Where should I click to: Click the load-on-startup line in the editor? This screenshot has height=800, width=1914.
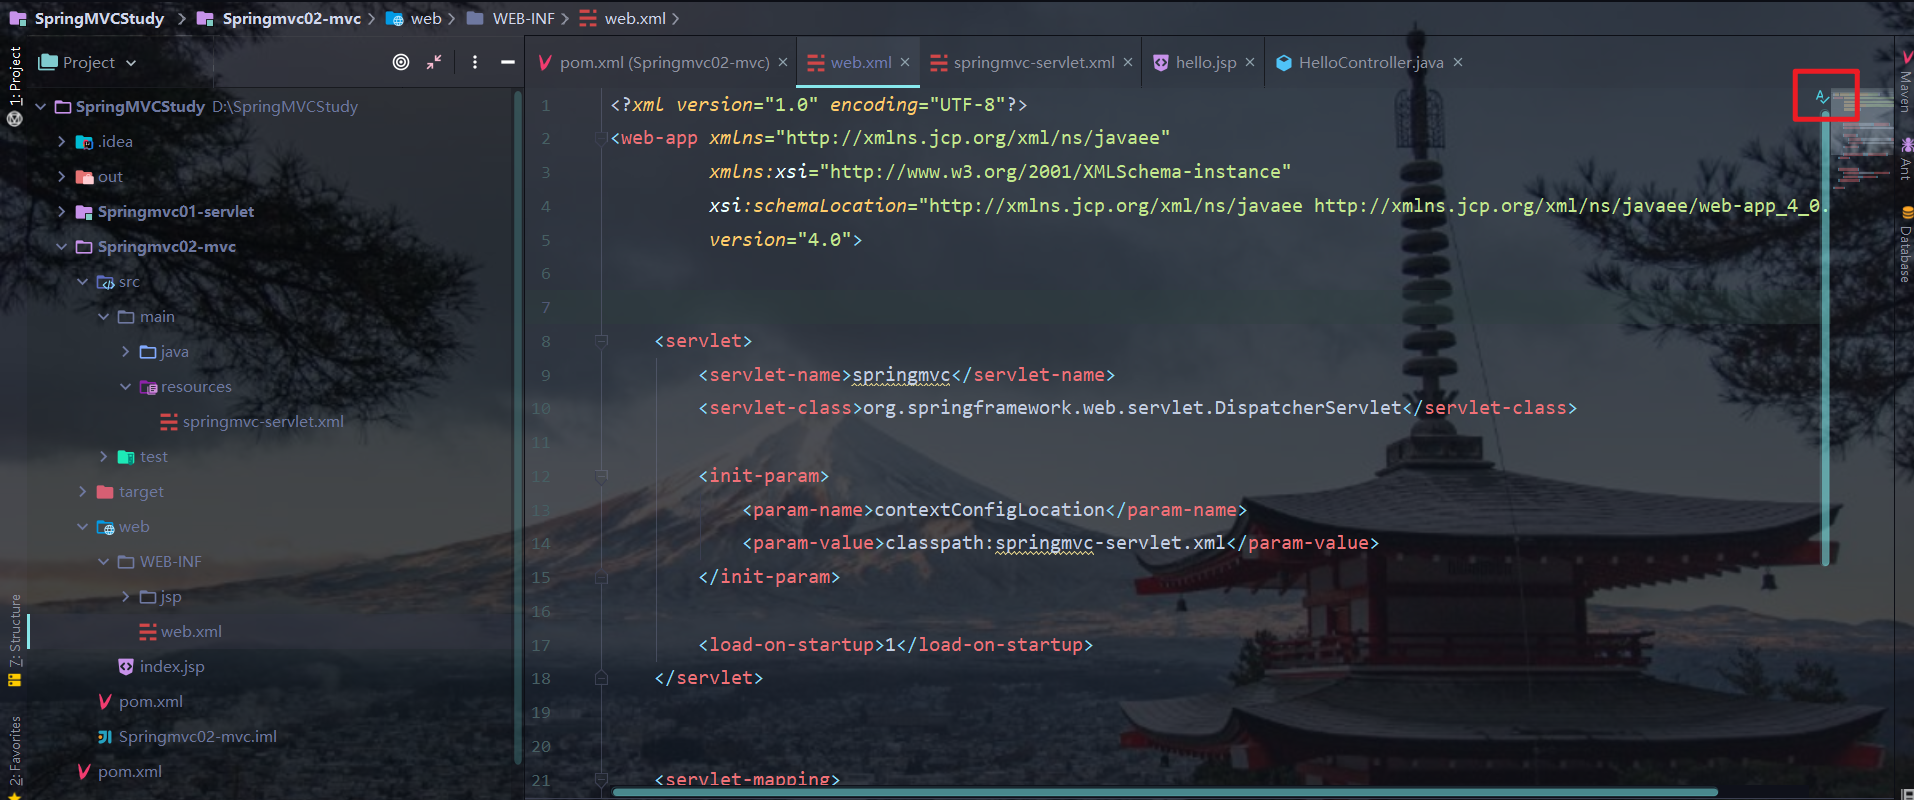pos(895,645)
